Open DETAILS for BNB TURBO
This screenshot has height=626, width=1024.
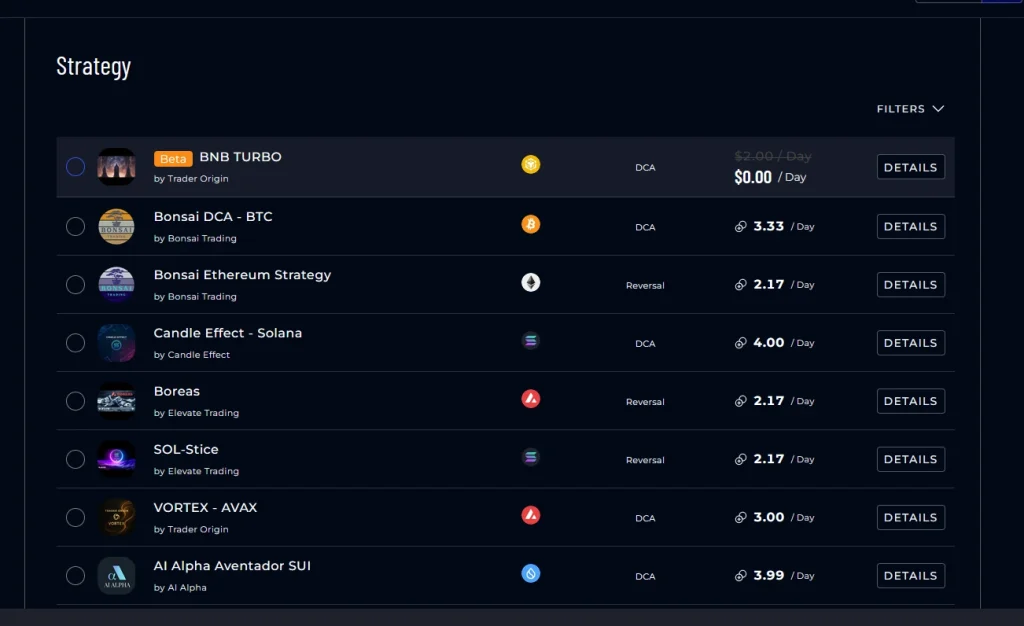click(910, 166)
